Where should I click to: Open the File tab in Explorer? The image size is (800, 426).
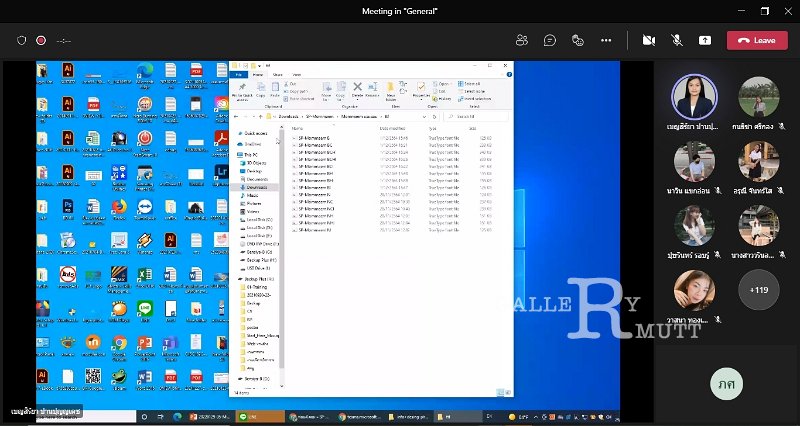pos(238,74)
